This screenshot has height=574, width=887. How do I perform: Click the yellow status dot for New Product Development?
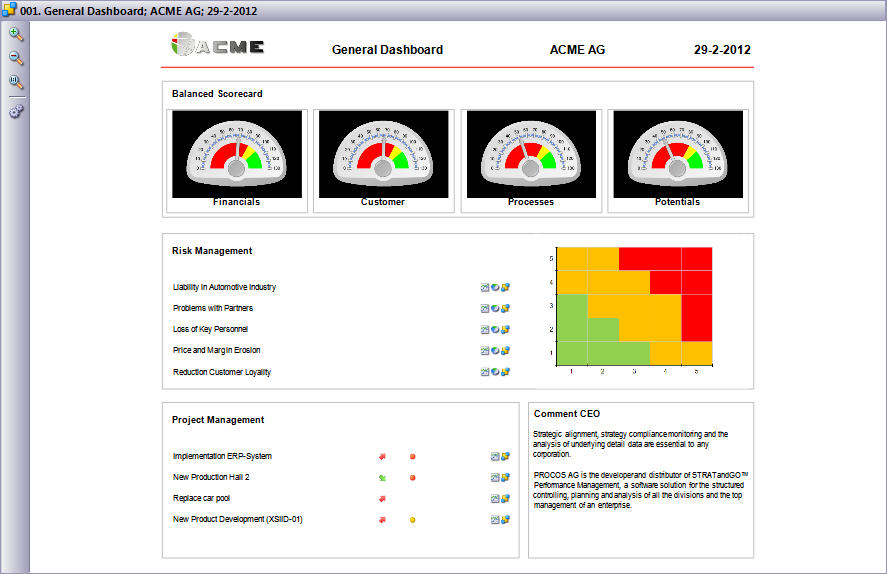[413, 520]
